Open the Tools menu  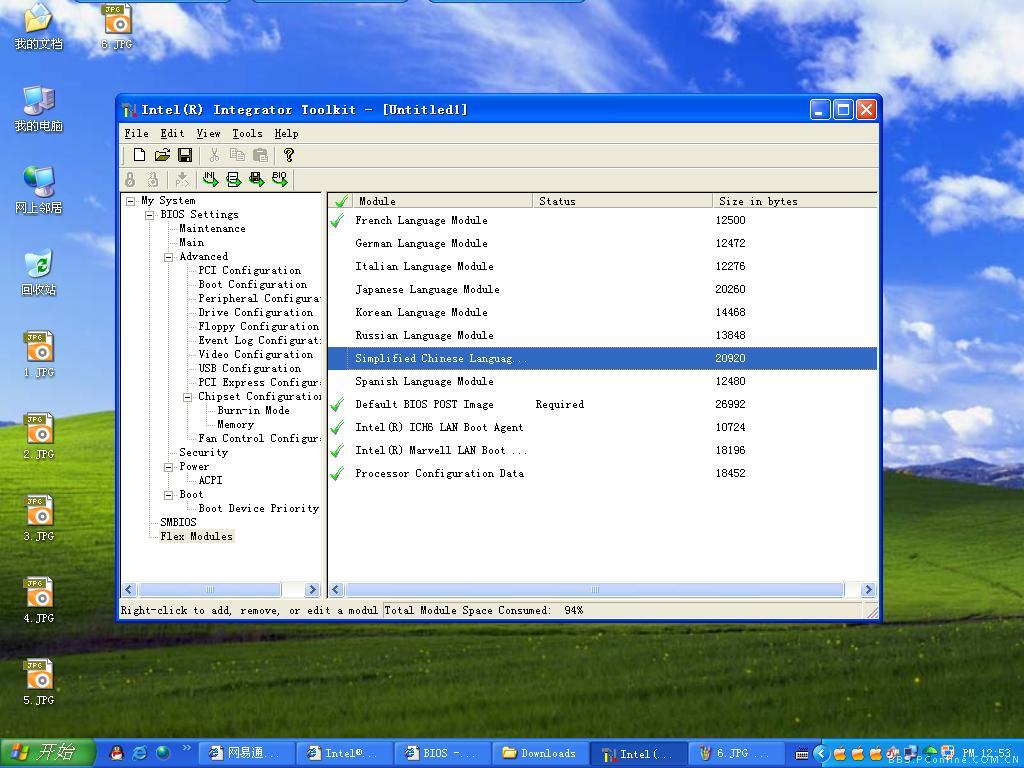click(248, 133)
